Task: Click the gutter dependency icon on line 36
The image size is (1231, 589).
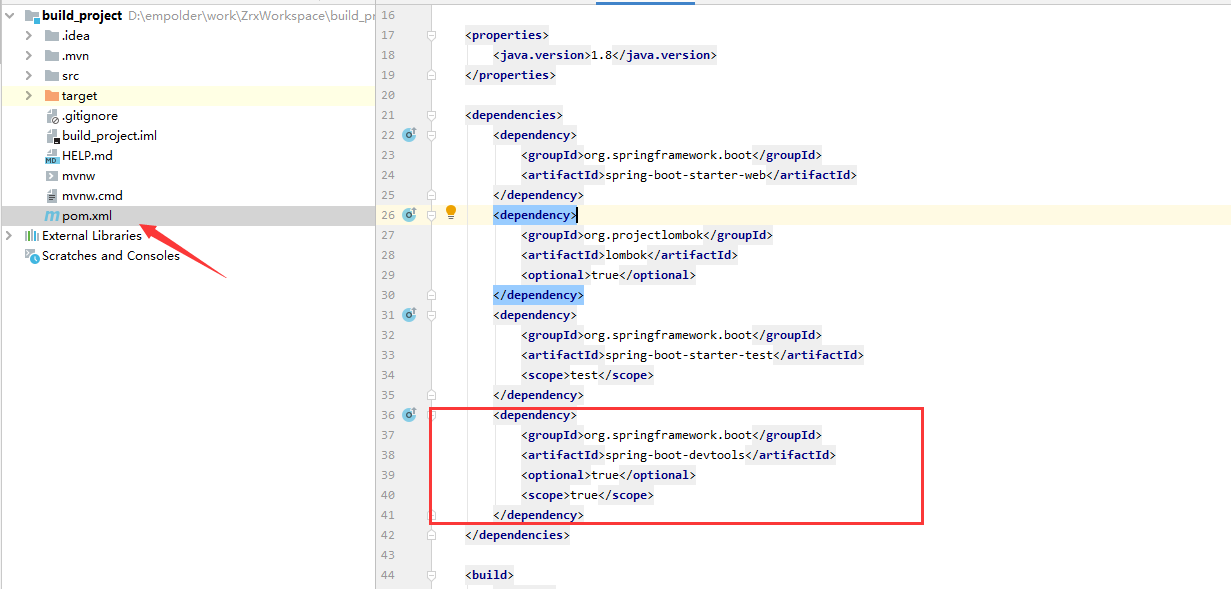Action: (409, 415)
